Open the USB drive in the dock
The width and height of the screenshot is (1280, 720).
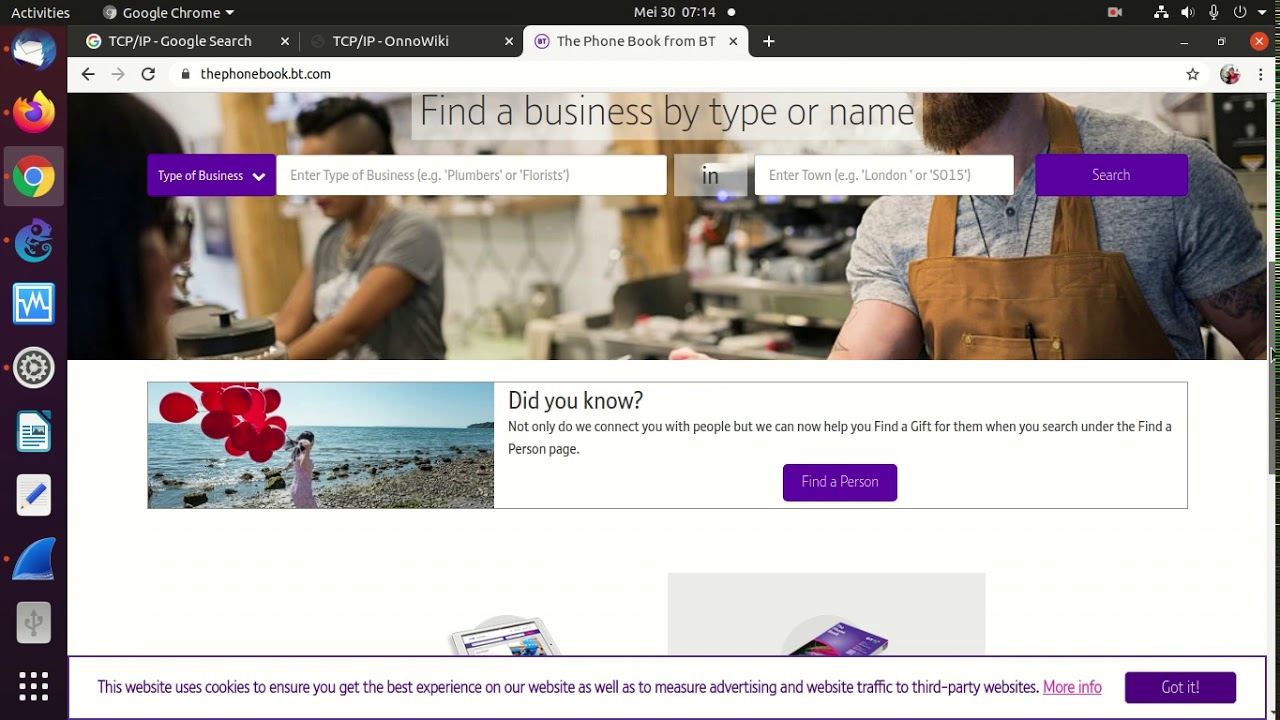coord(33,623)
